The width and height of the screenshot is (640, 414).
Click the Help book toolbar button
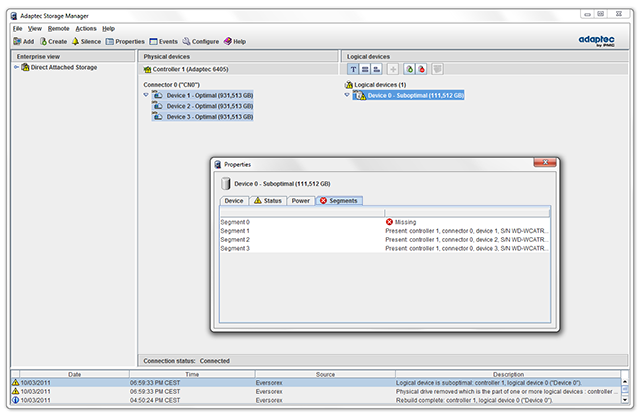235,42
